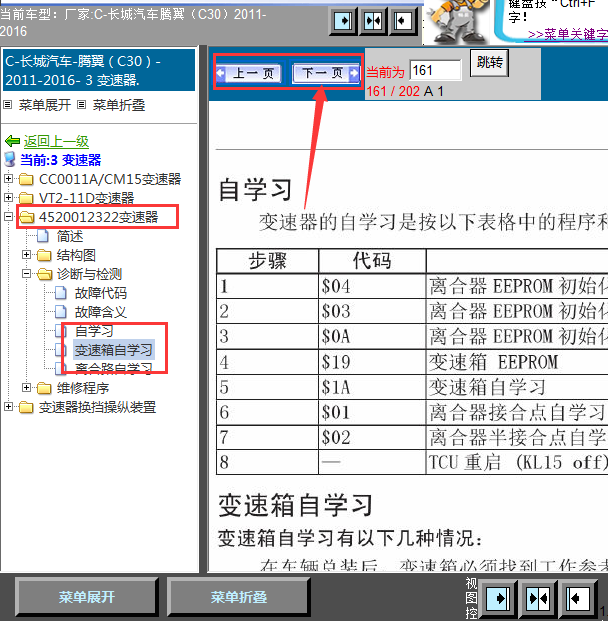Open 简述 page
Image resolution: width=608 pixels, height=621 pixels.
coord(70,236)
